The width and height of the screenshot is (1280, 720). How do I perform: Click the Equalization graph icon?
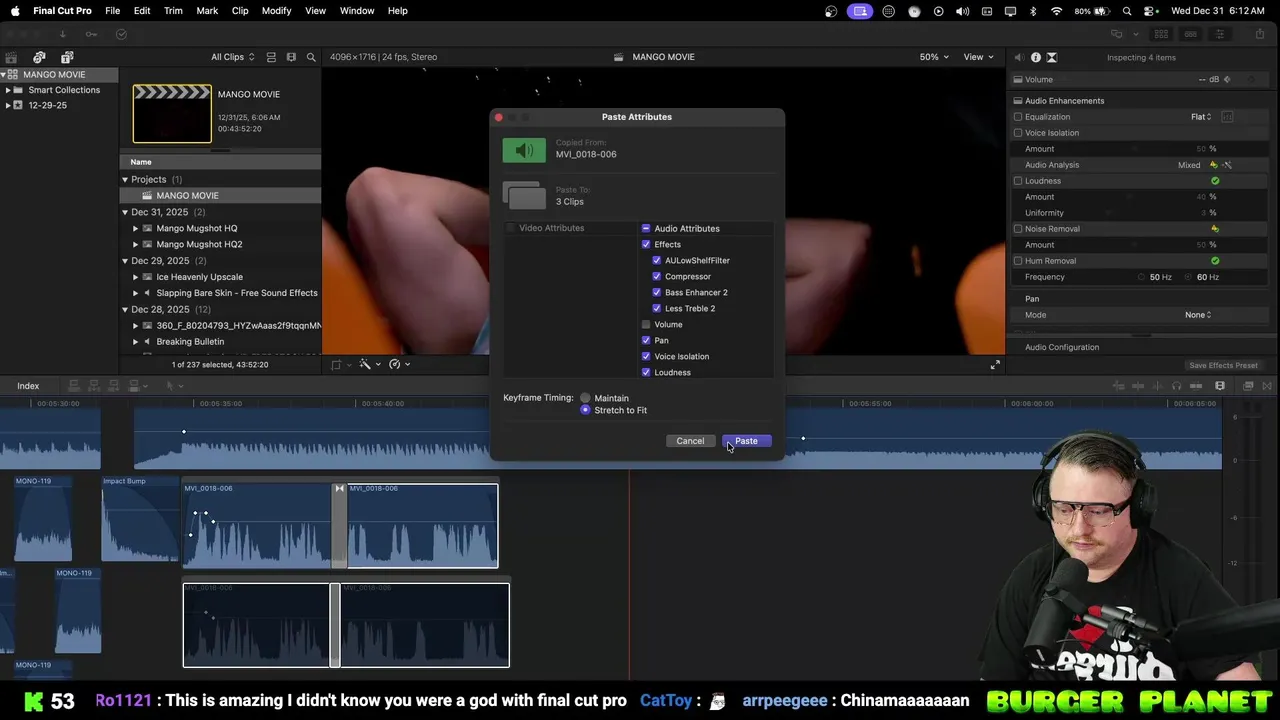(x=1227, y=117)
